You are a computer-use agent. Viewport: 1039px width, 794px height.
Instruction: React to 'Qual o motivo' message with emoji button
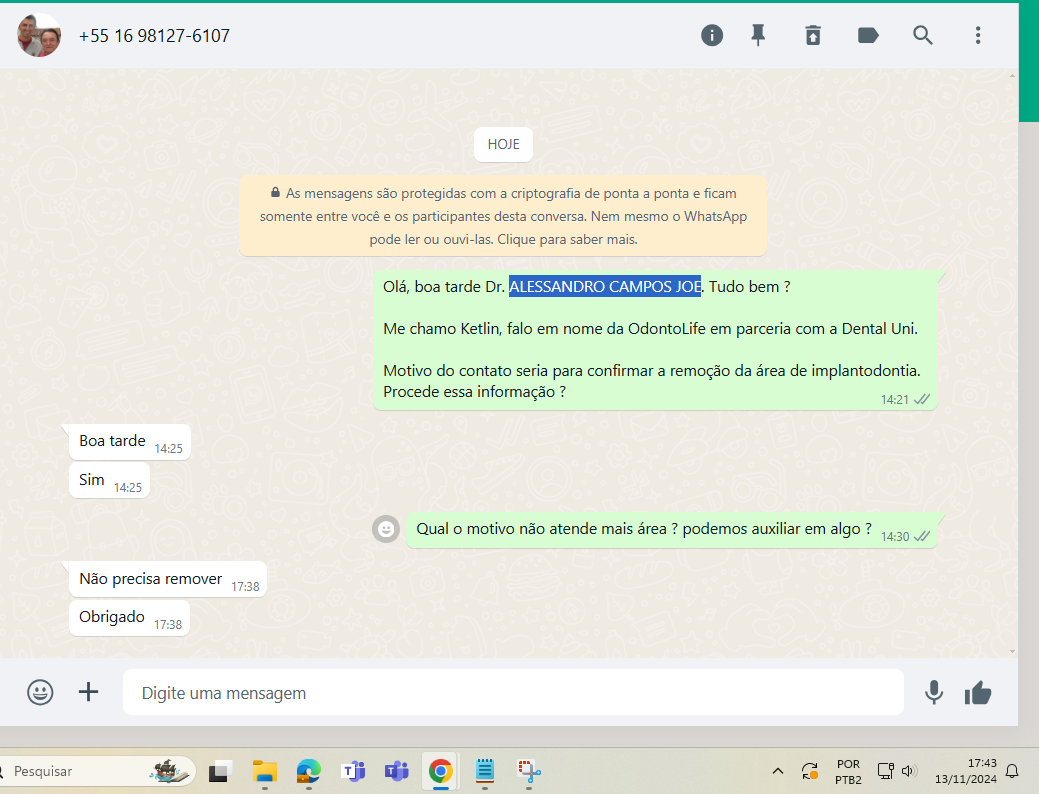386,529
